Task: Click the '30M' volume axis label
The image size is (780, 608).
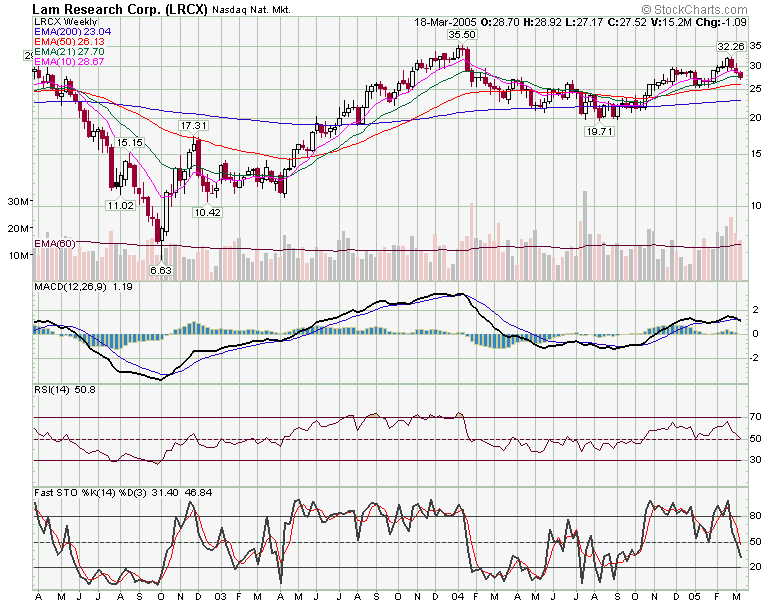Action: (19, 202)
